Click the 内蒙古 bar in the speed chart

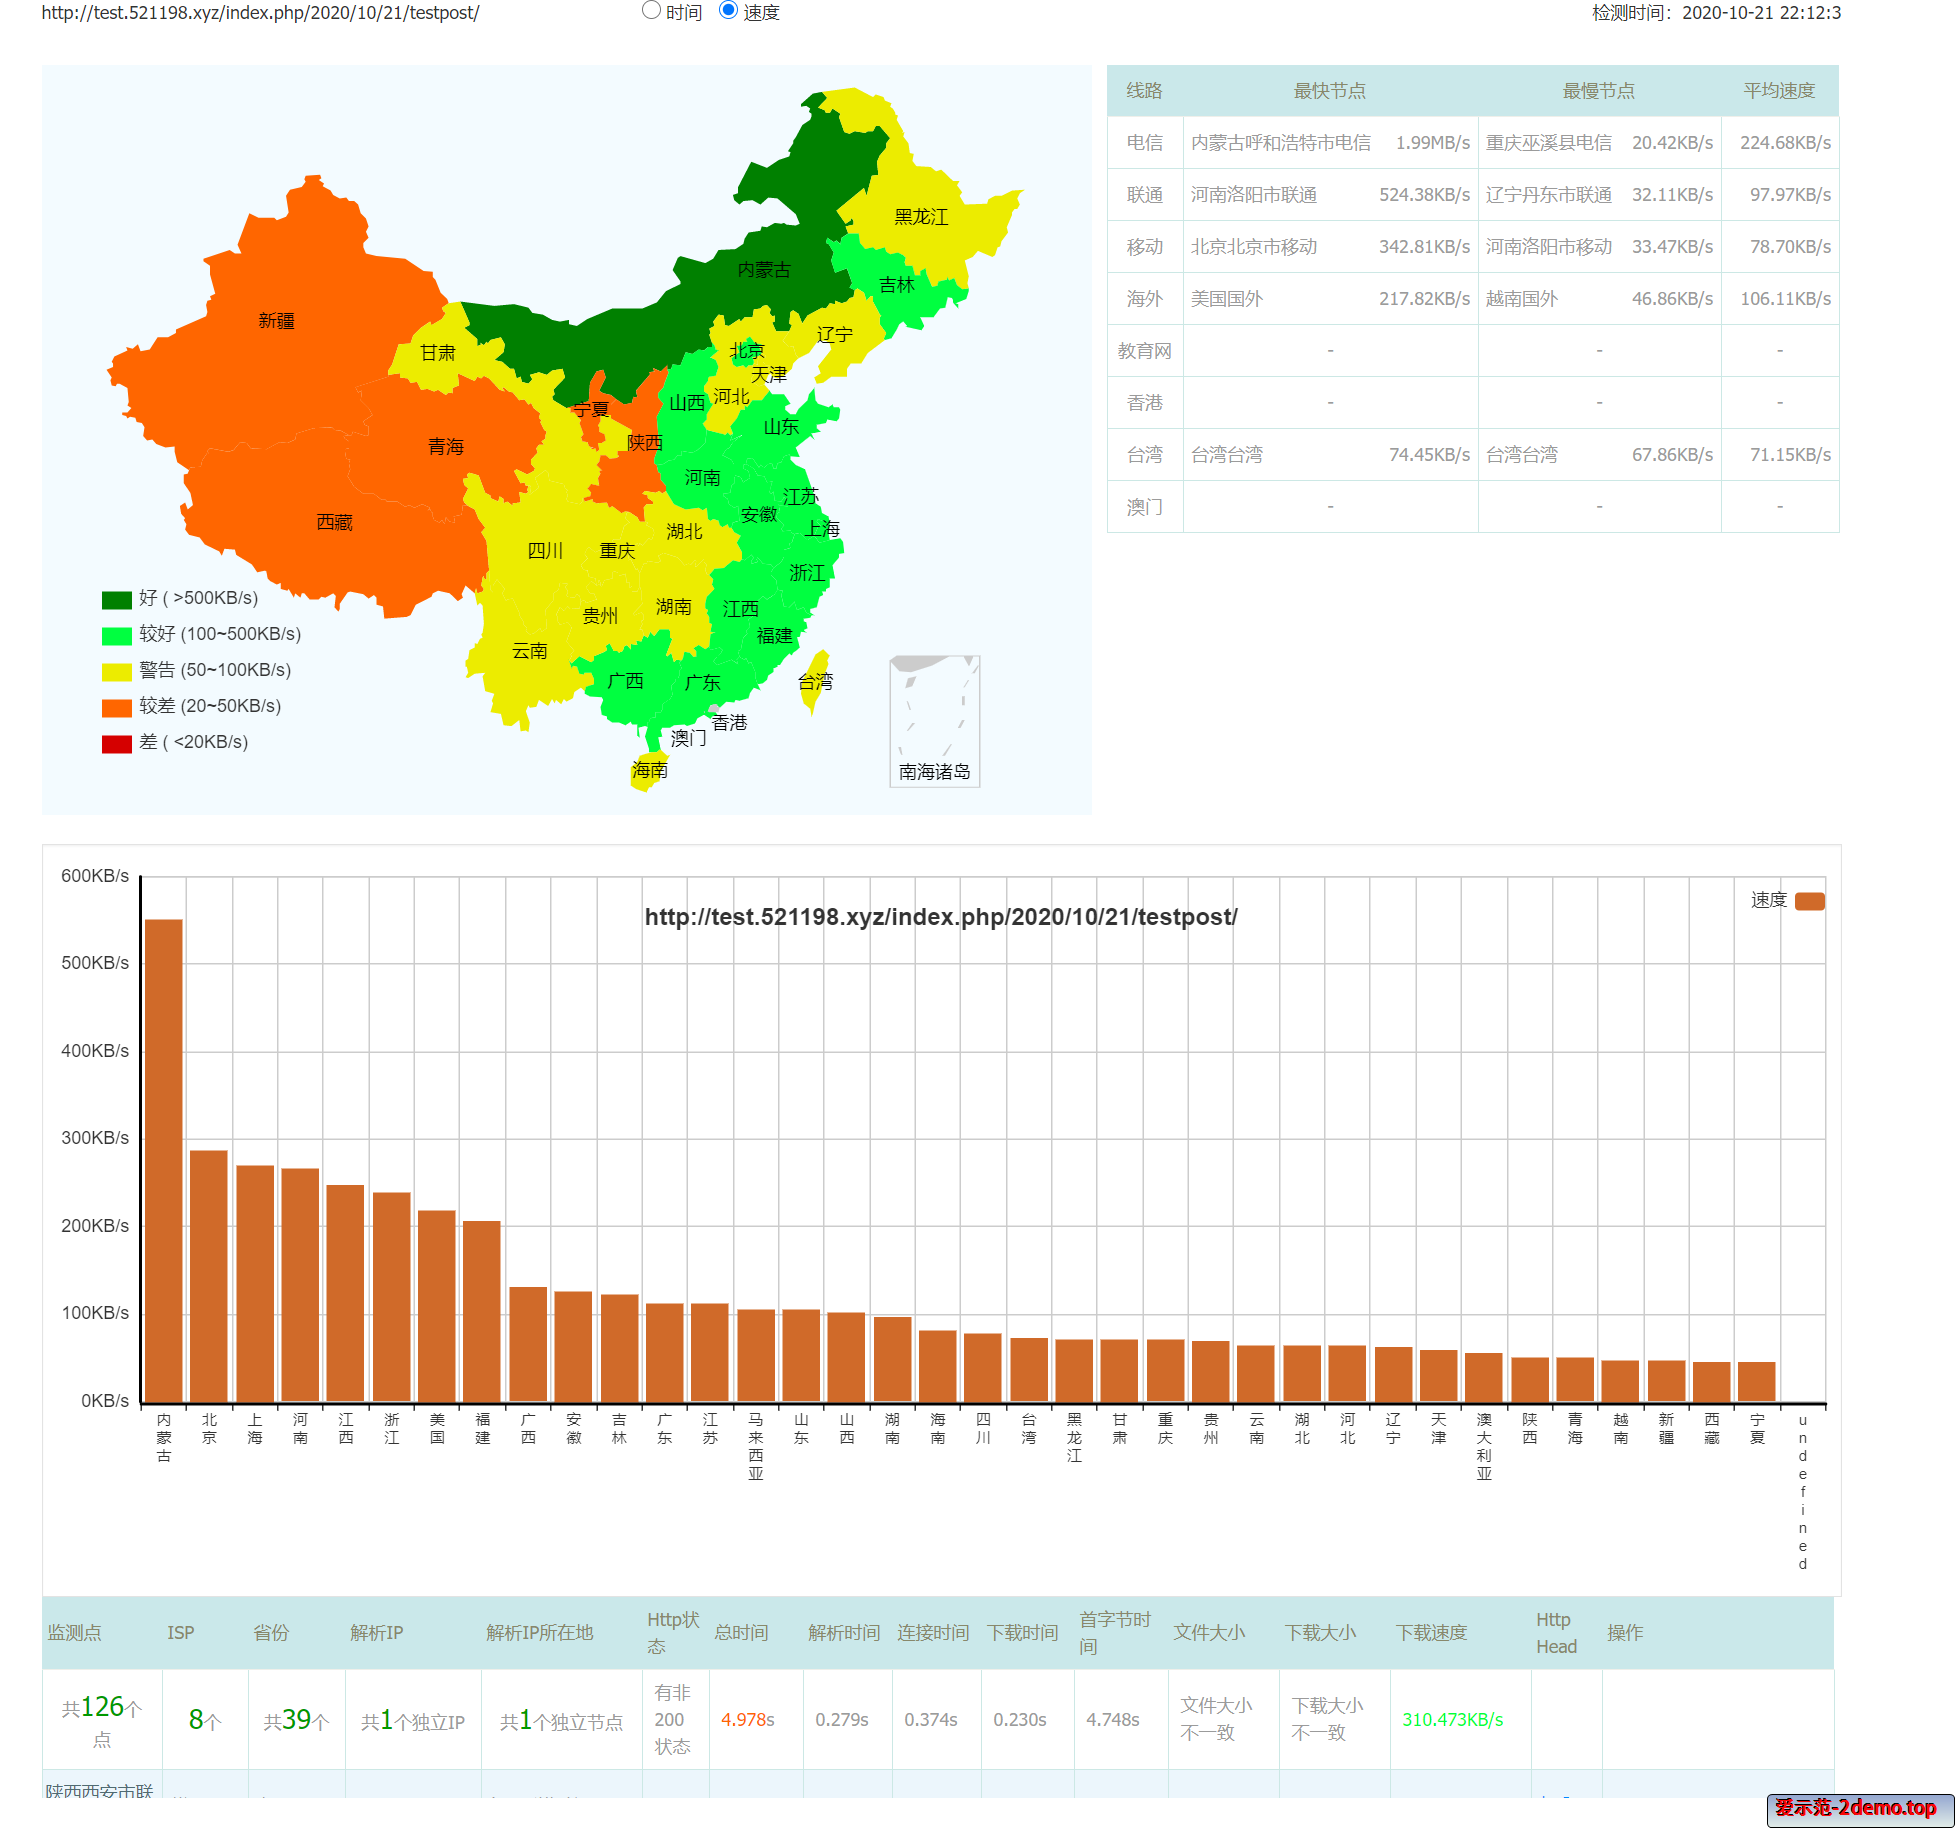[164, 1160]
